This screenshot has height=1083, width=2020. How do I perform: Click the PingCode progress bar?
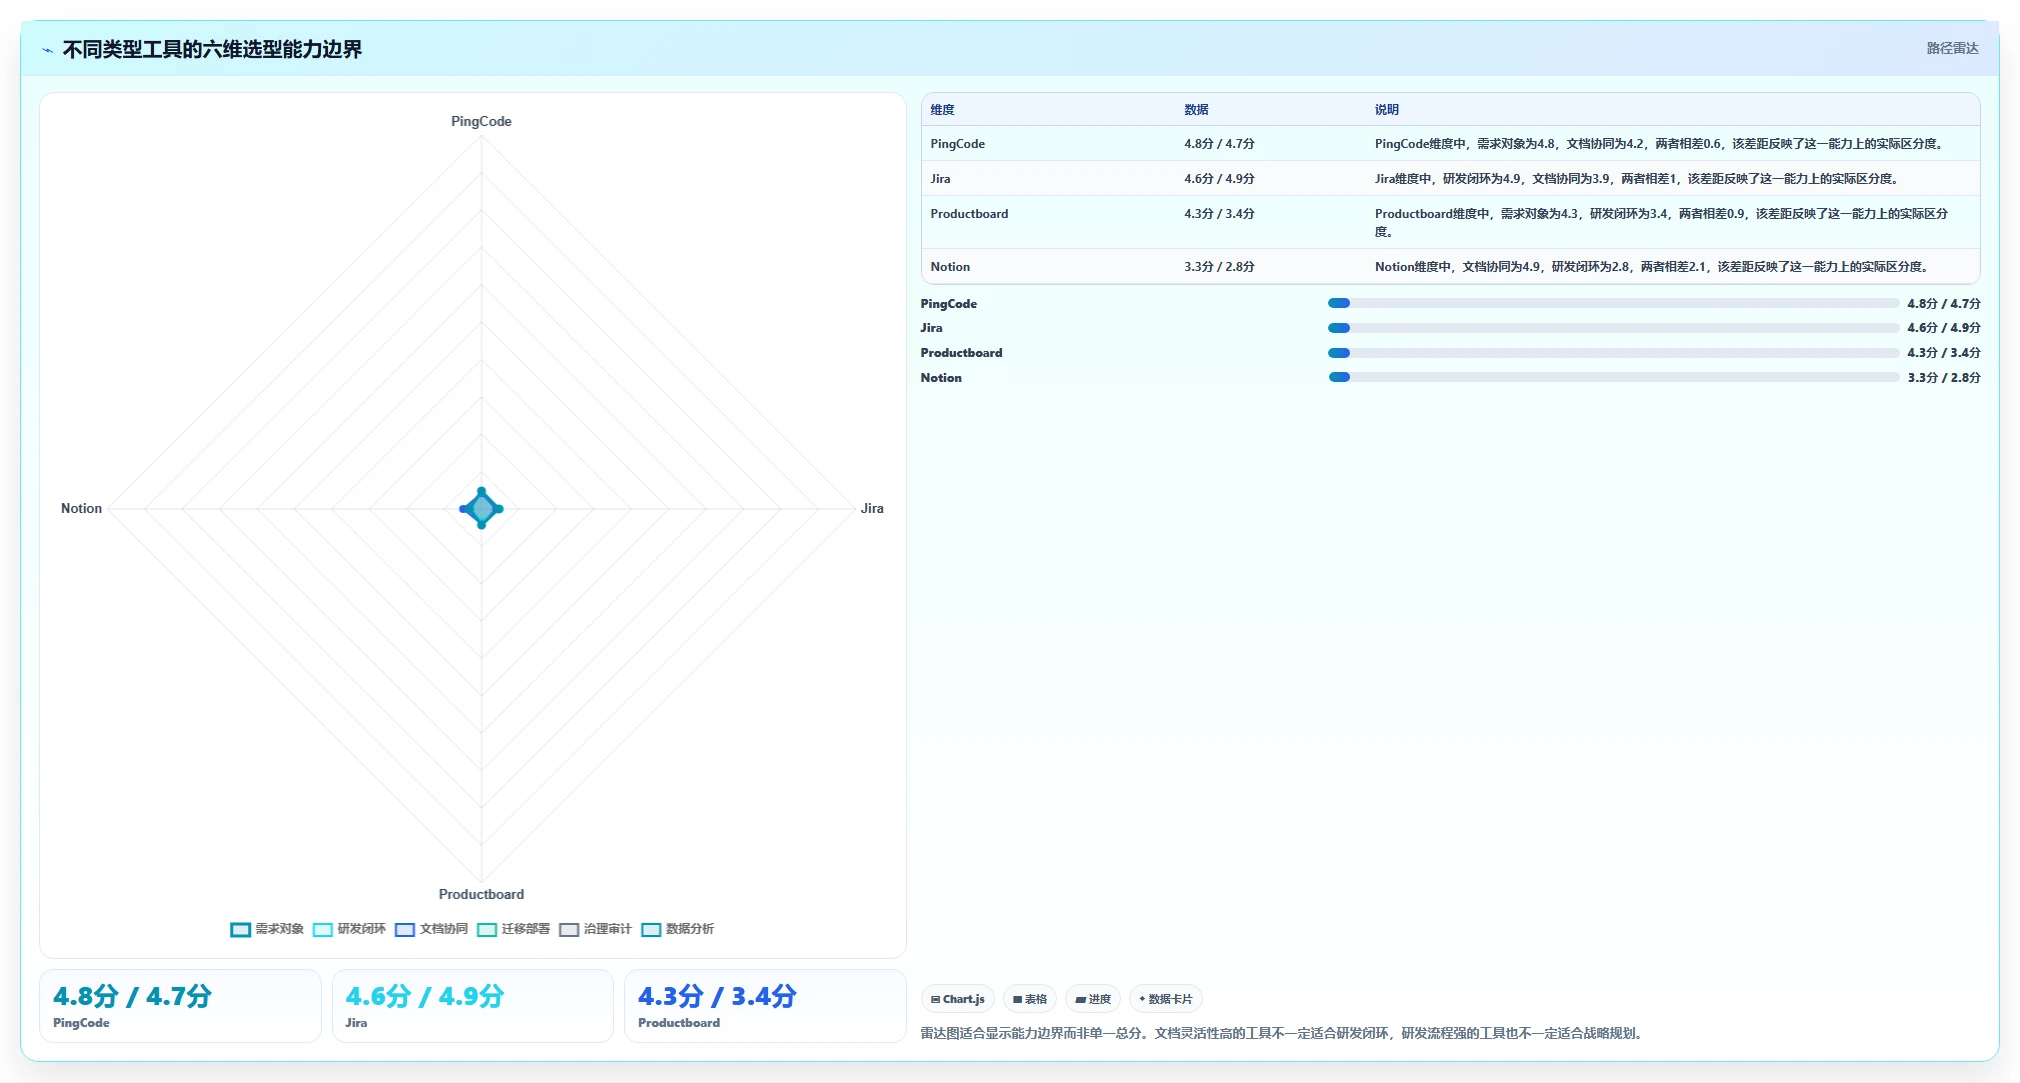click(1613, 303)
